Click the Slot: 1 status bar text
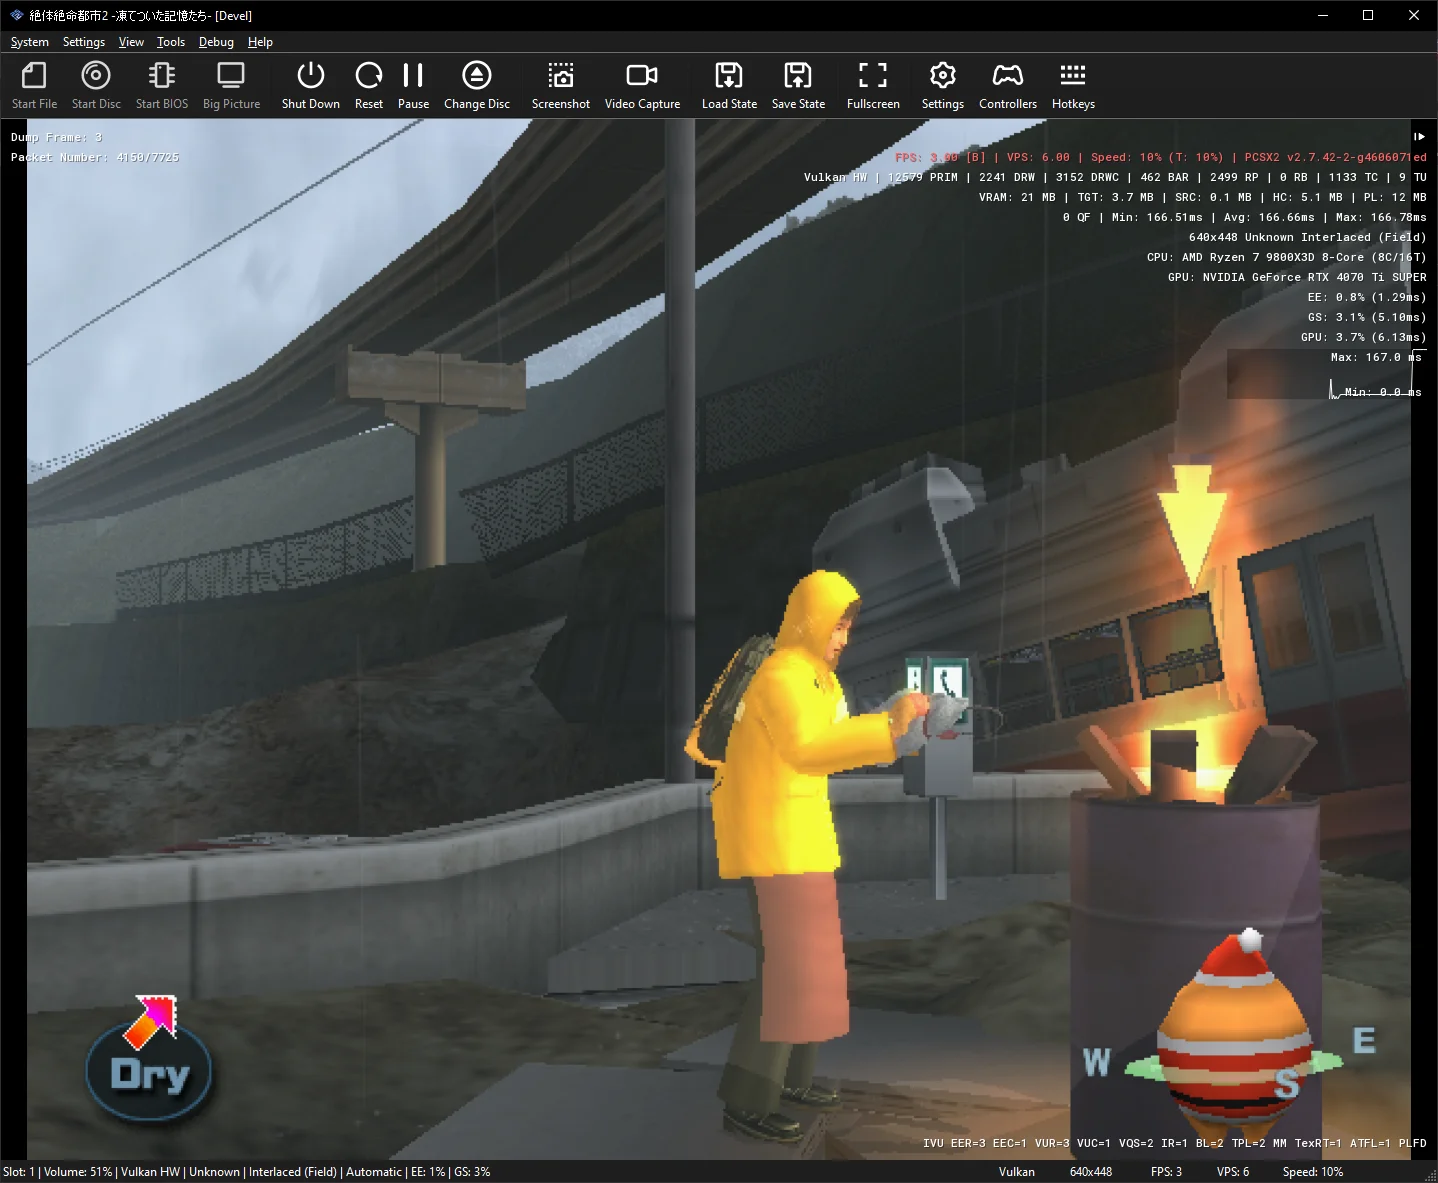1438x1183 pixels. (x=19, y=1172)
